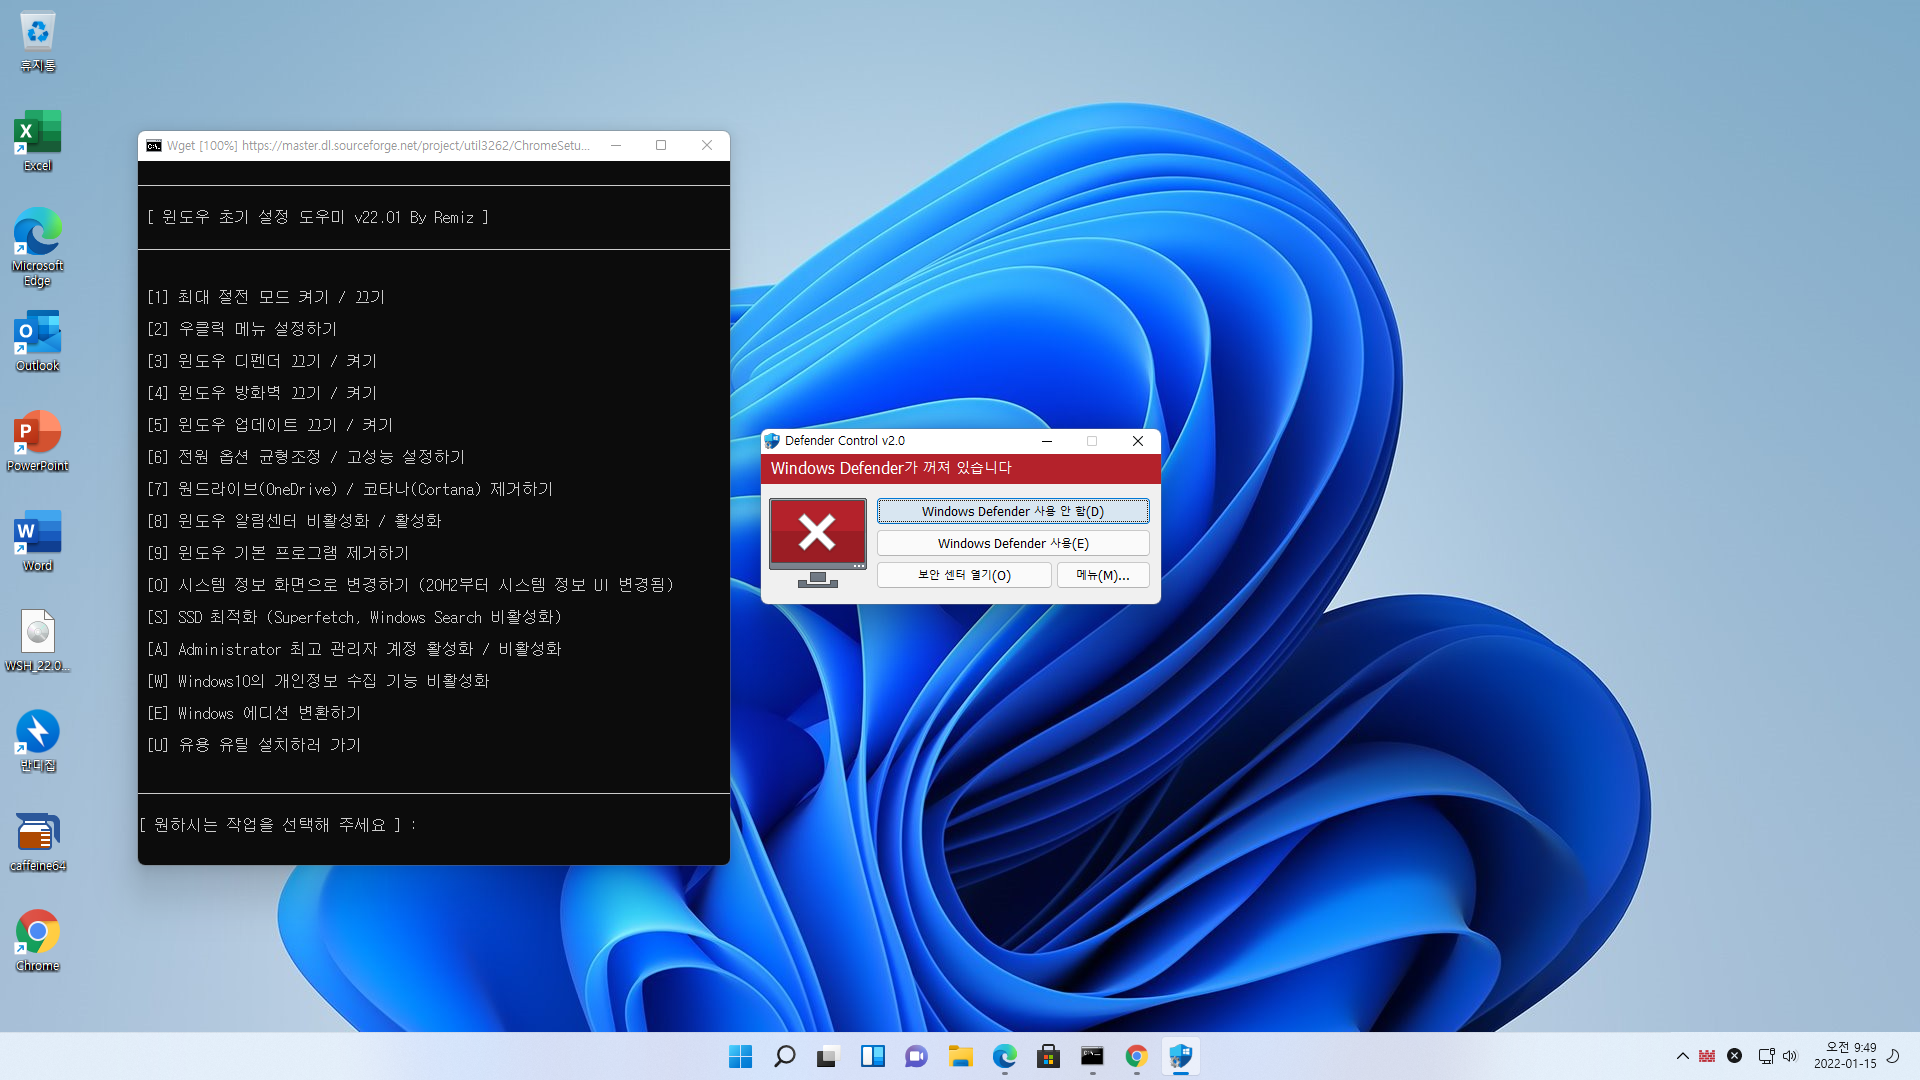This screenshot has width=1920, height=1080.
Task: Open the network tray icon
Action: [1766, 1056]
